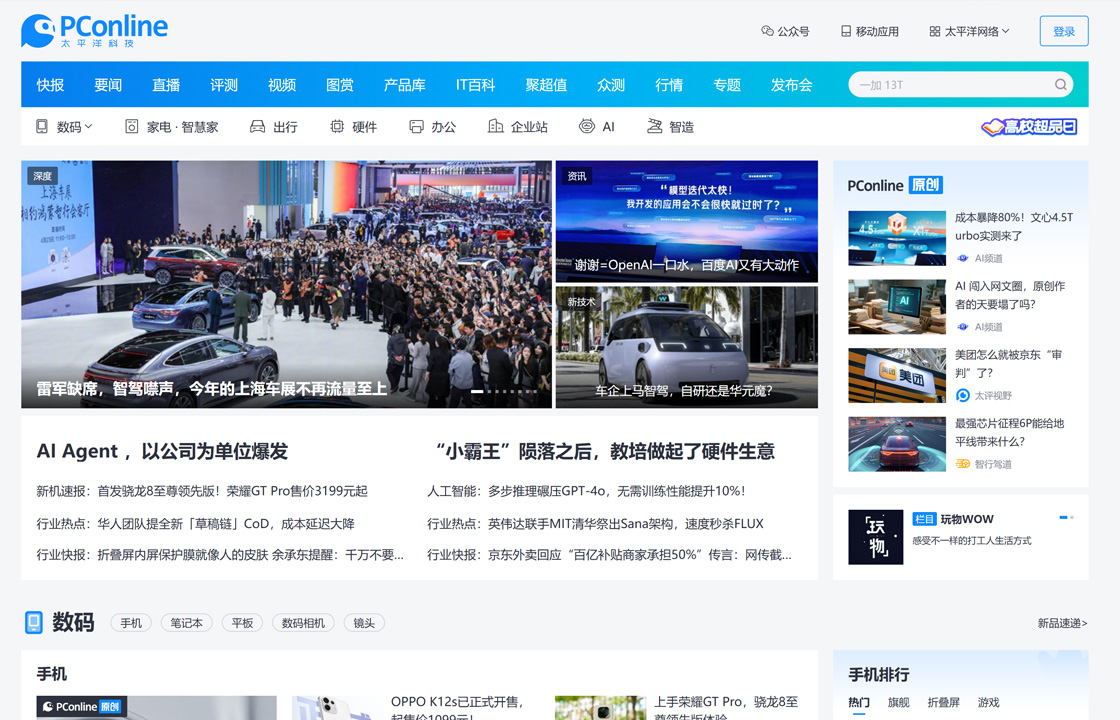The height and width of the screenshot is (720, 1120).
Task: Open the 镜头 category tag
Action: 364,623
